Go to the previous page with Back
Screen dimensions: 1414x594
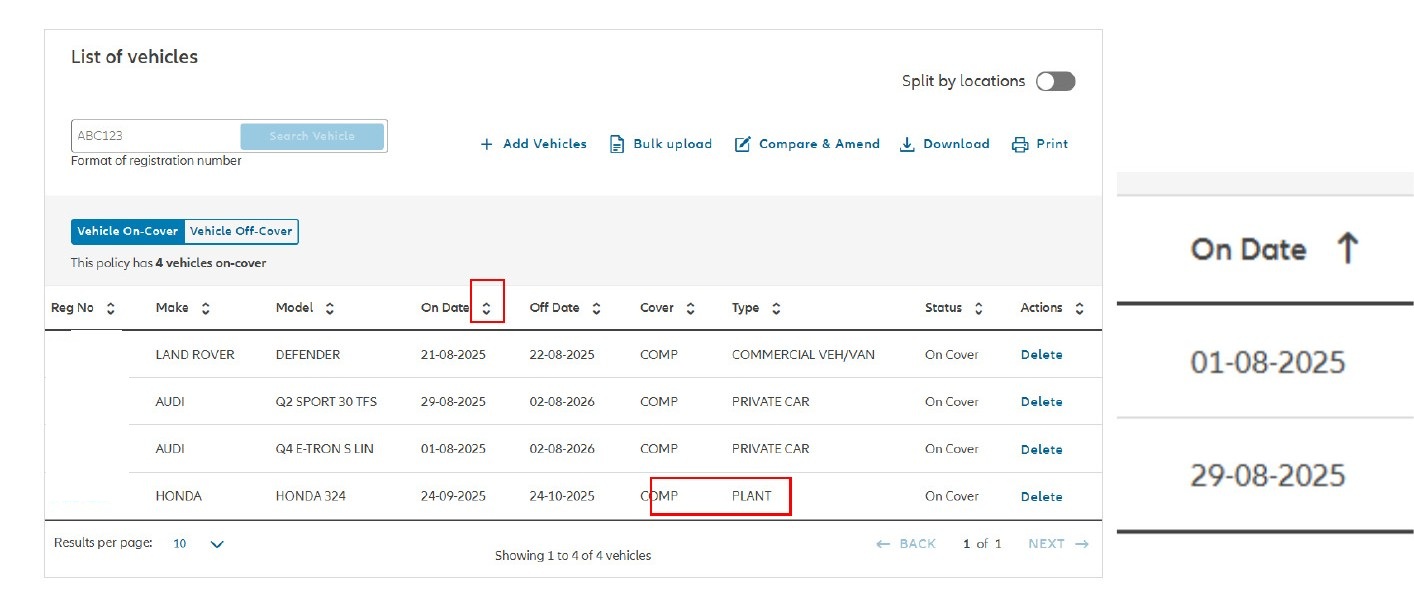coord(906,544)
